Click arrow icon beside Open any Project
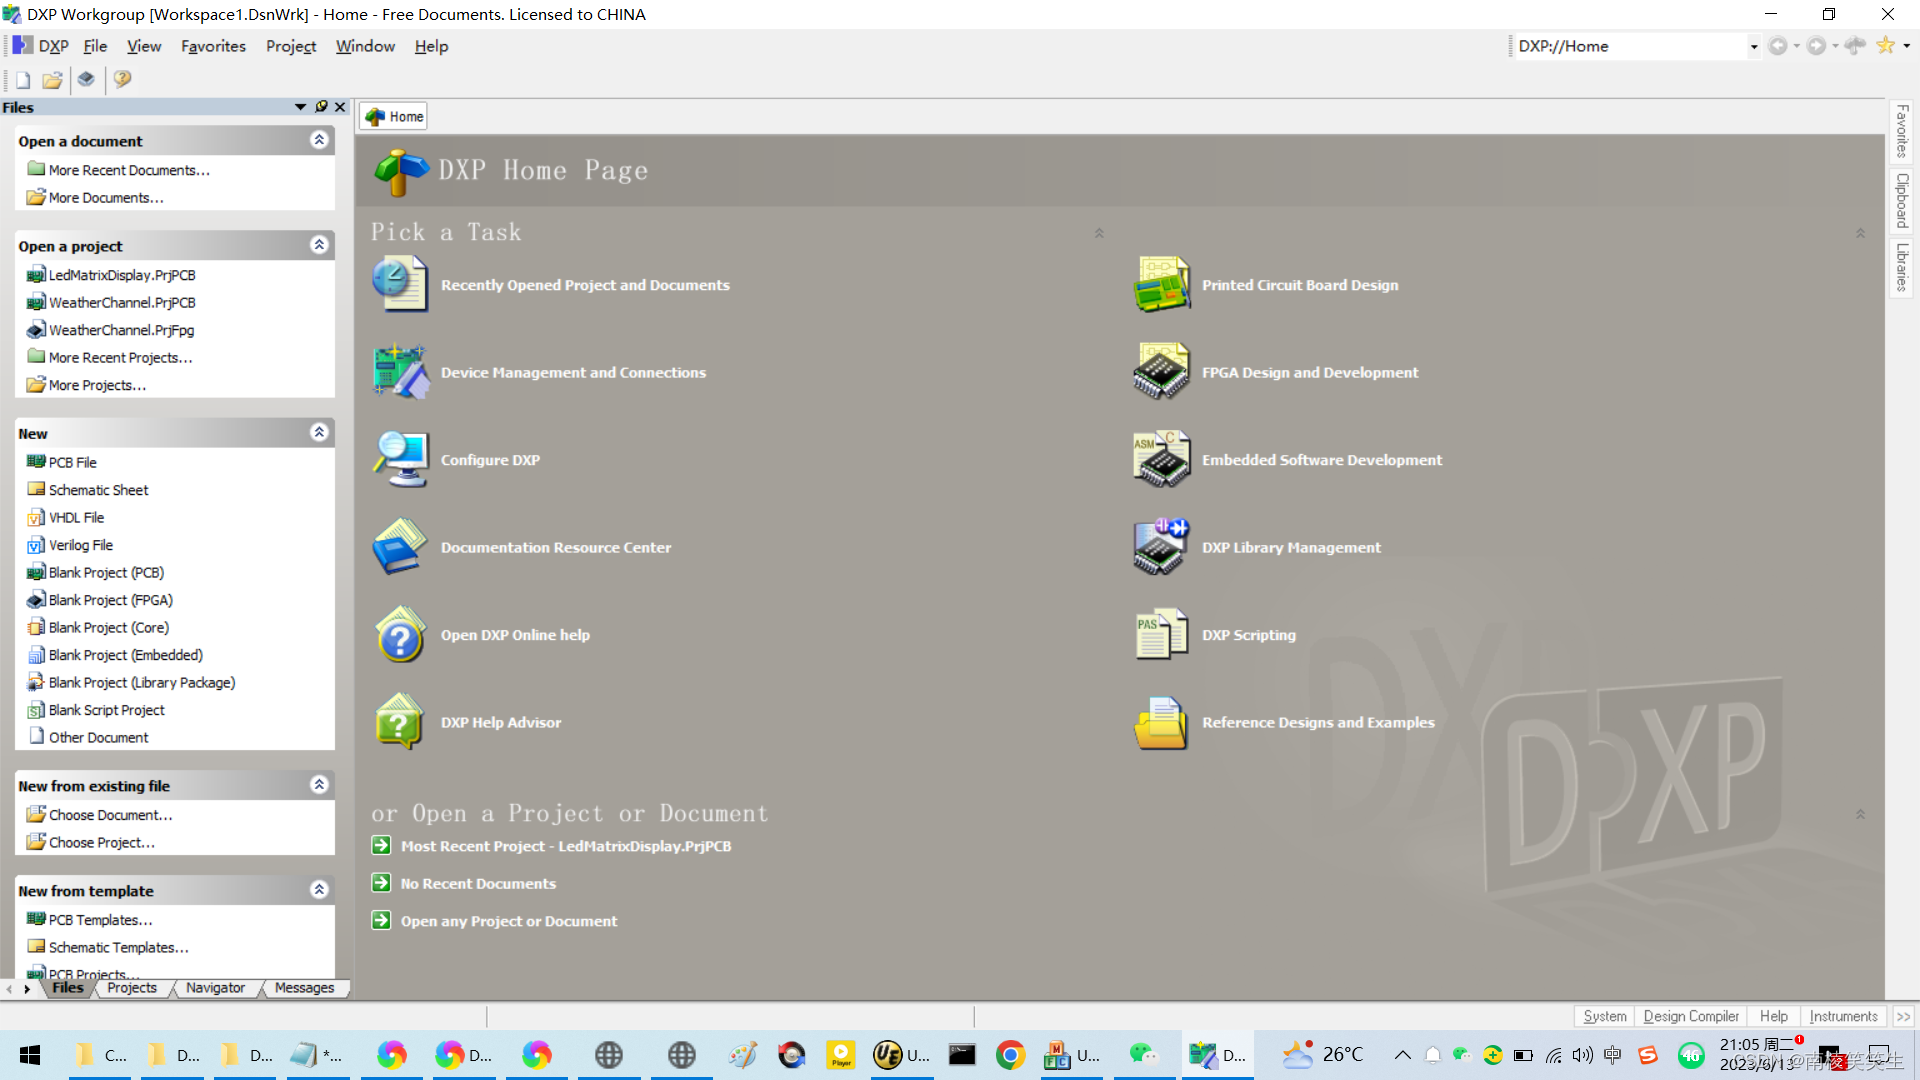Screen dimensions: 1920x1080 (381, 921)
